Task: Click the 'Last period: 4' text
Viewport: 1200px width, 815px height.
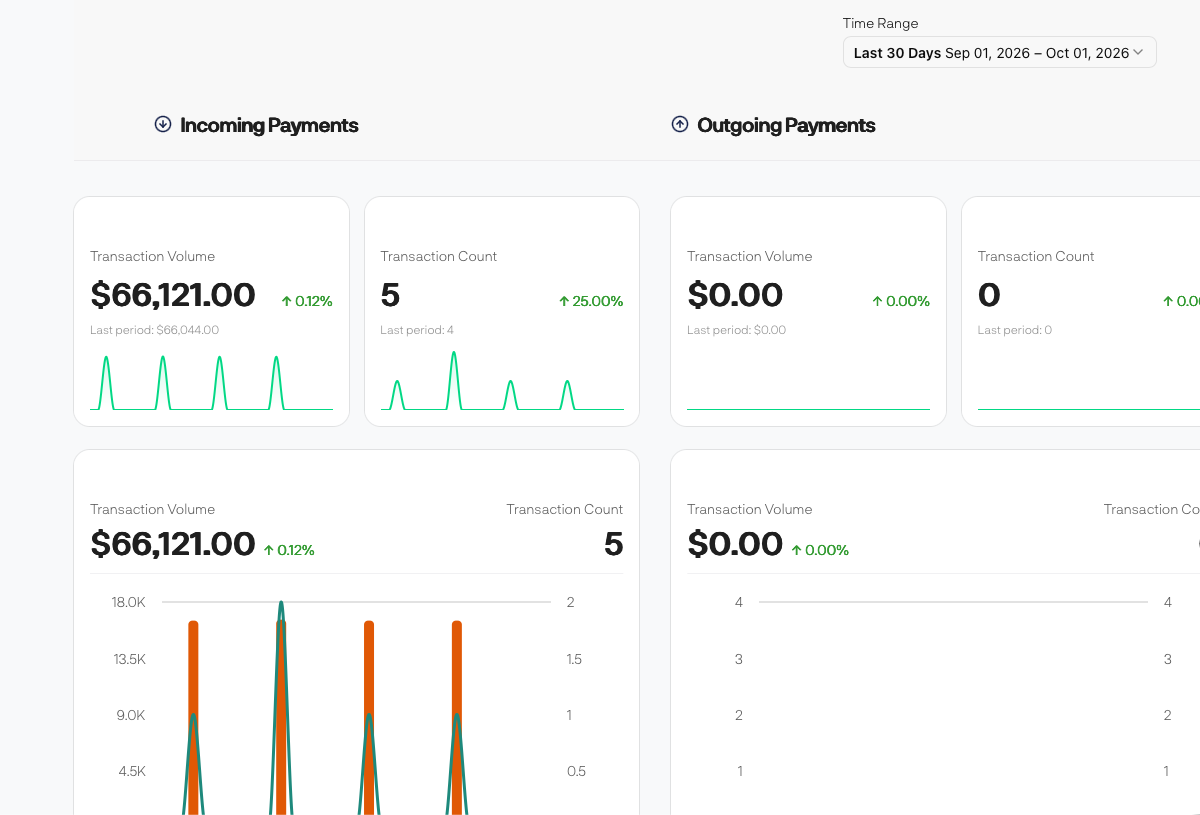Action: tap(417, 330)
